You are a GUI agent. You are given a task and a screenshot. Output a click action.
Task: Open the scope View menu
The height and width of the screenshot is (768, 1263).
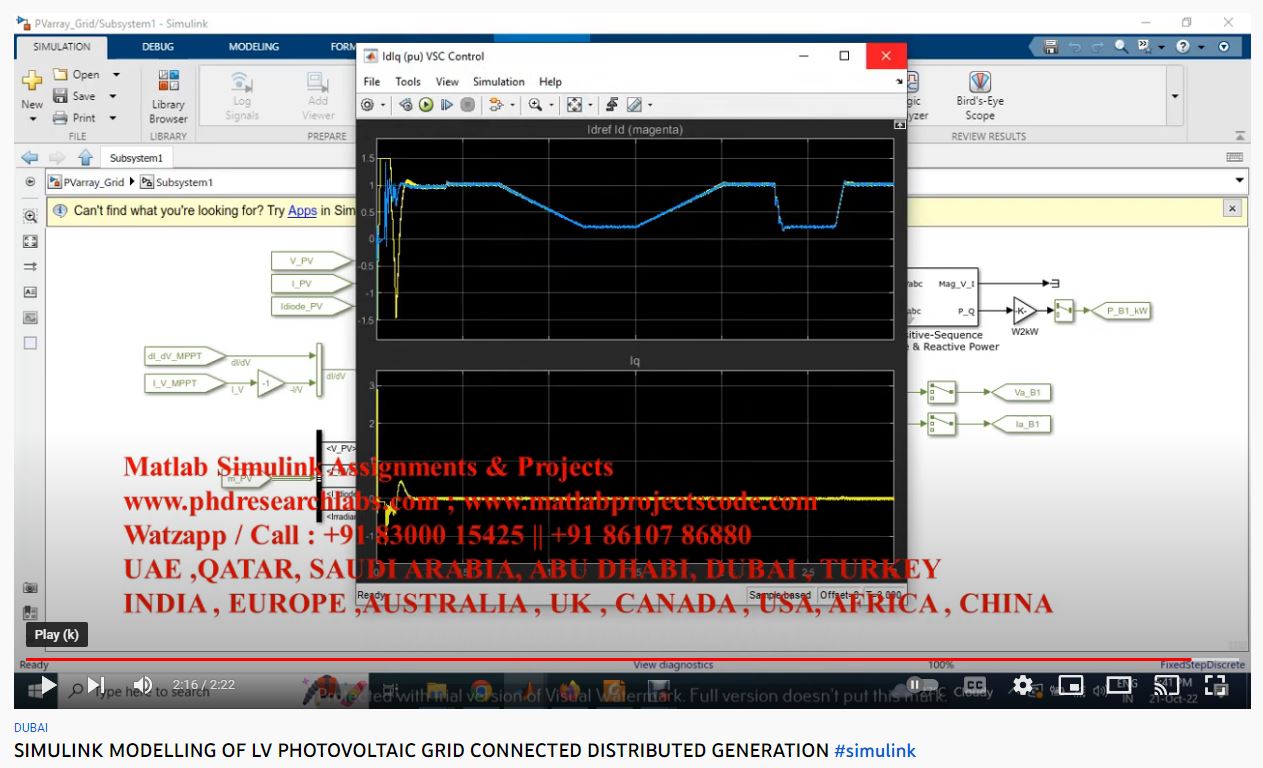click(447, 82)
